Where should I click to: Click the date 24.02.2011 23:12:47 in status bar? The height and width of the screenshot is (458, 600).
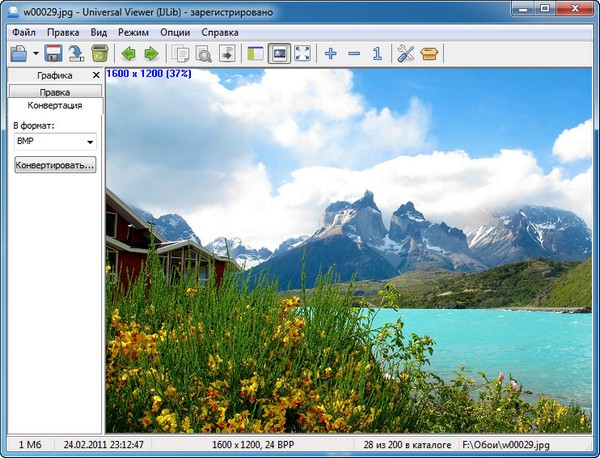(x=103, y=445)
